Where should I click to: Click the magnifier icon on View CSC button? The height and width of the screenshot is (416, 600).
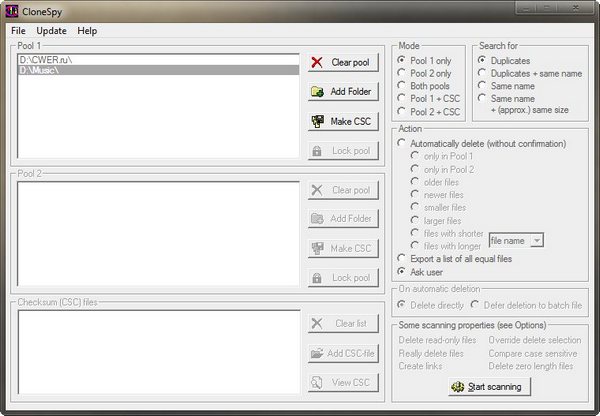317,382
